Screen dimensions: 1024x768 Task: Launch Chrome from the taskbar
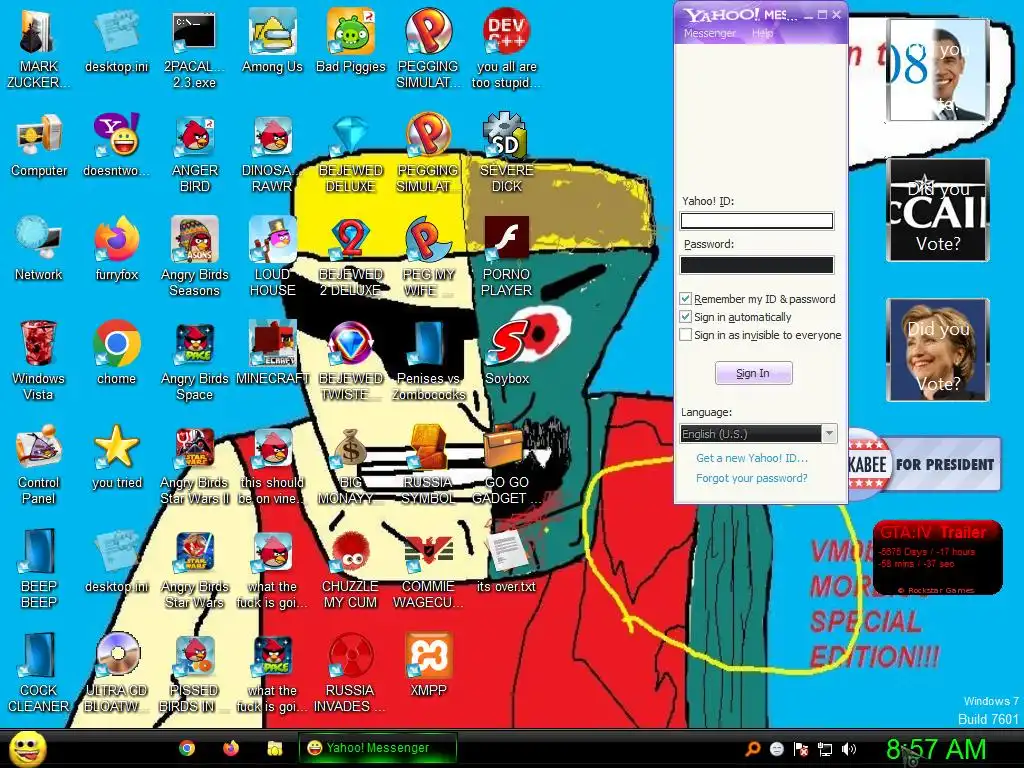(187, 748)
